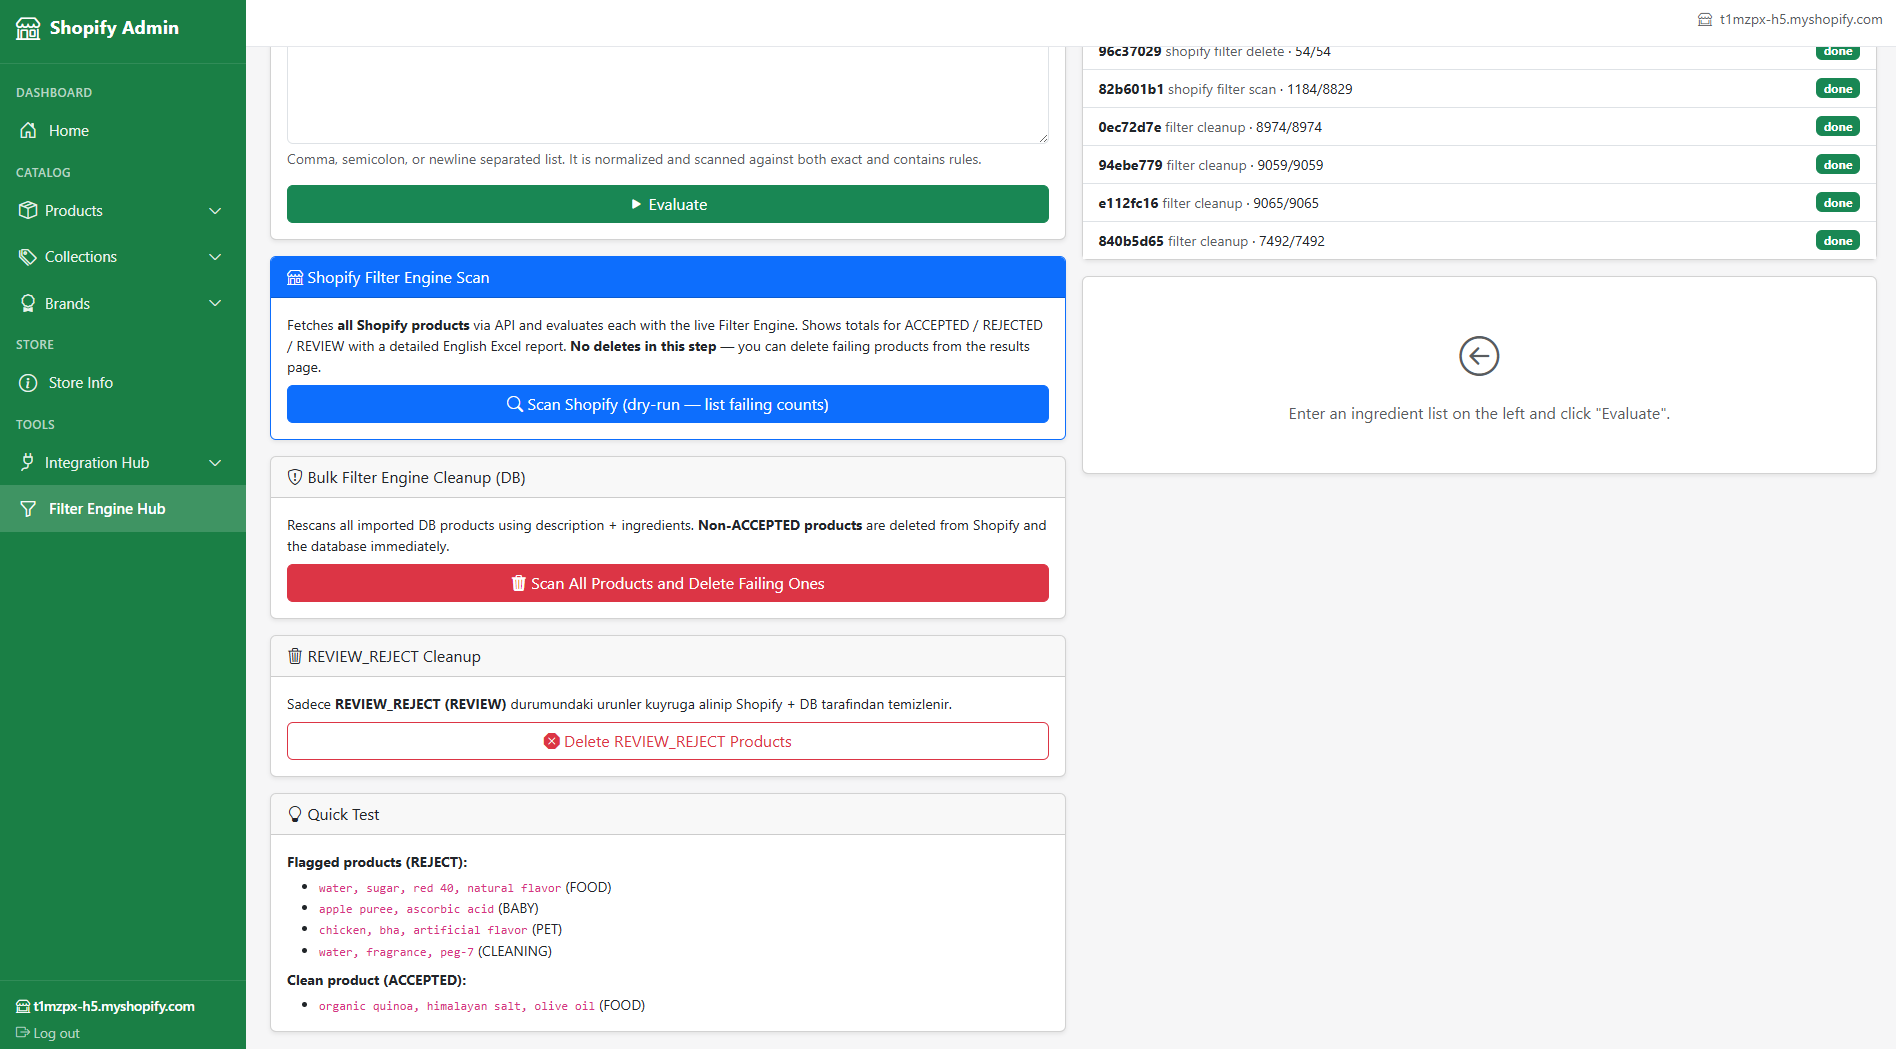Run the Evaluate button

(668, 204)
